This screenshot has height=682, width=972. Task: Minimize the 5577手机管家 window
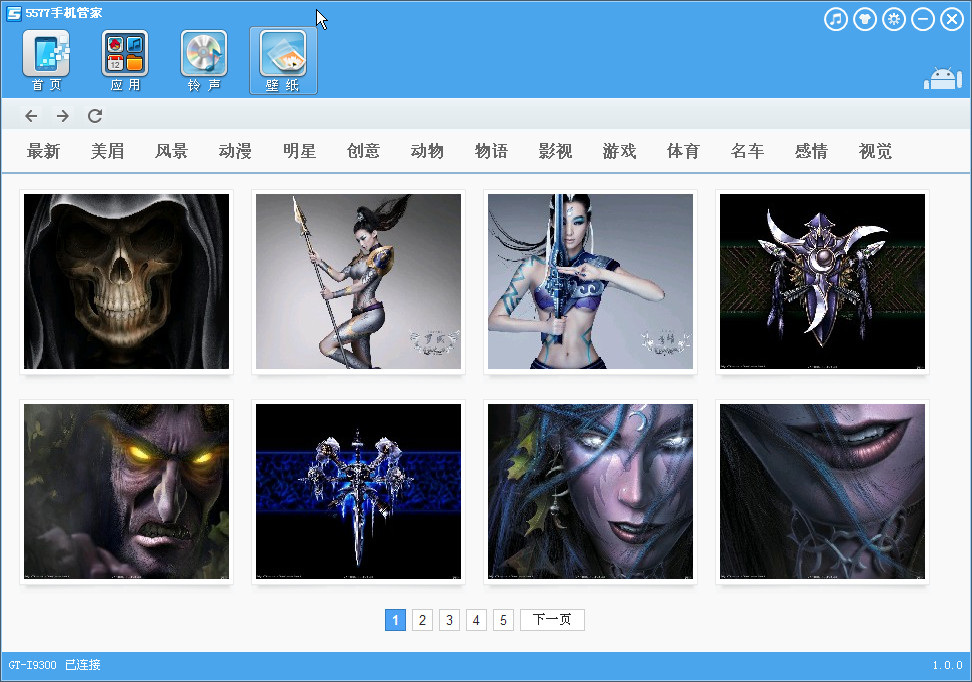[x=923, y=19]
